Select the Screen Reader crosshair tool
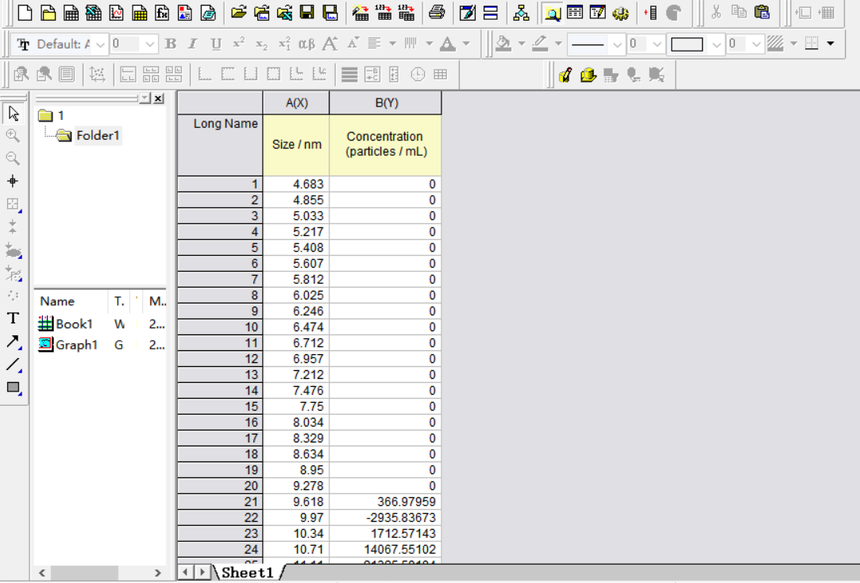 (x=13, y=181)
